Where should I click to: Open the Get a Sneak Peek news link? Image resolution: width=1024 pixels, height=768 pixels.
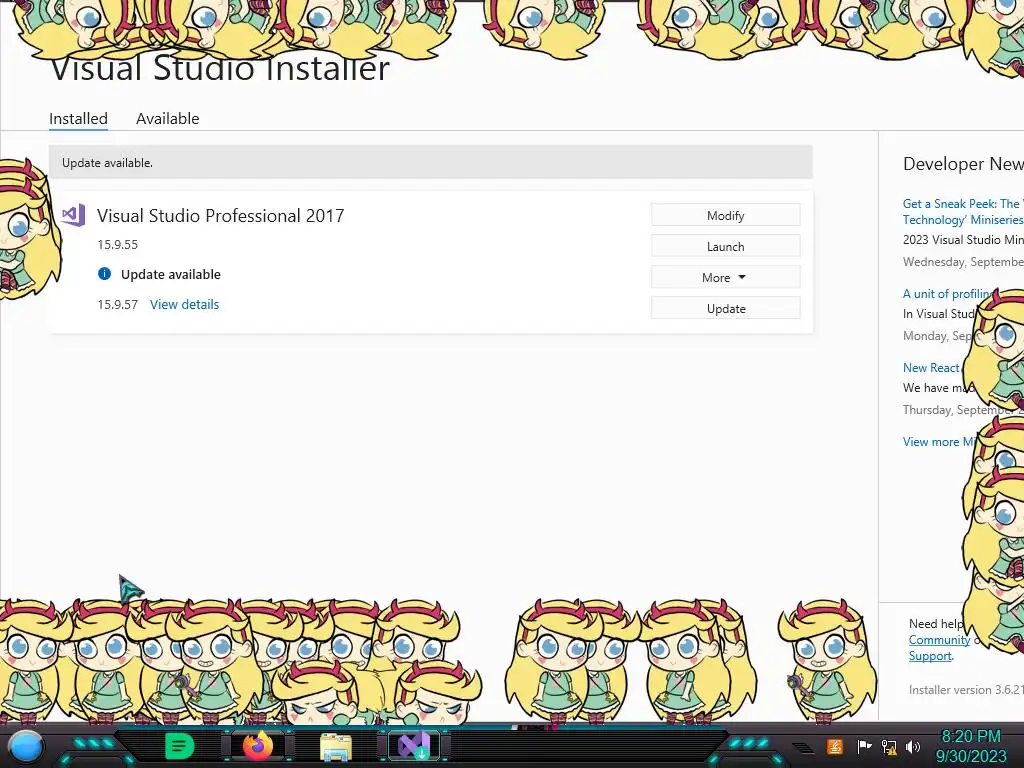coord(963,212)
